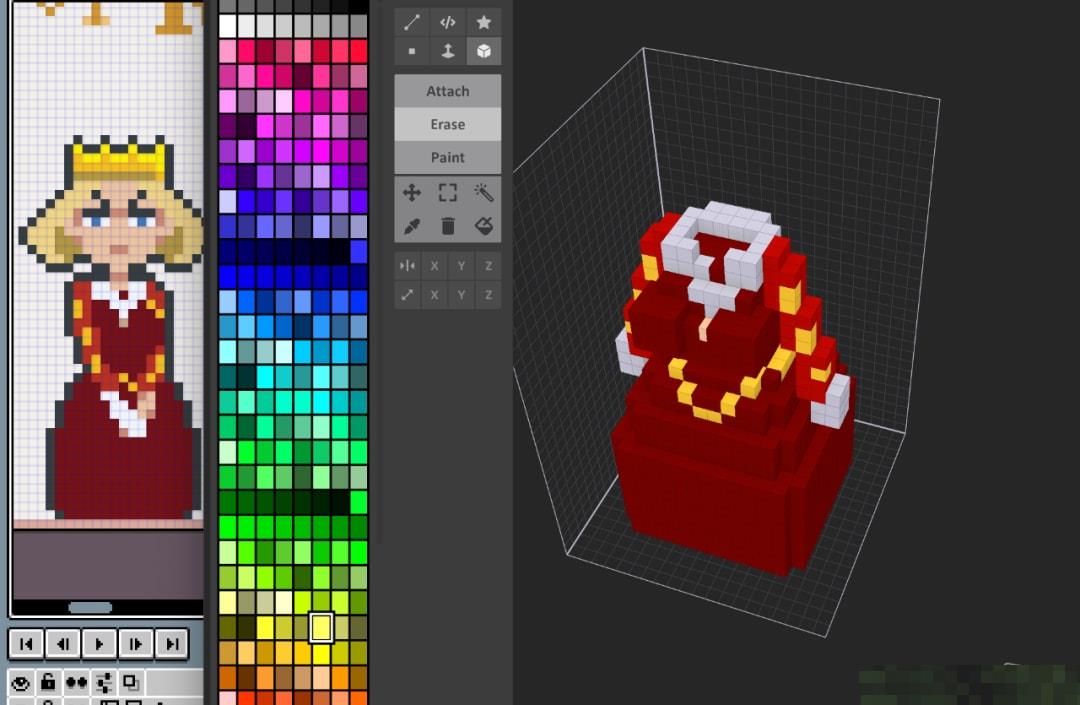Play the sprite animation
Screen dimensions: 1080x705
coord(99,644)
